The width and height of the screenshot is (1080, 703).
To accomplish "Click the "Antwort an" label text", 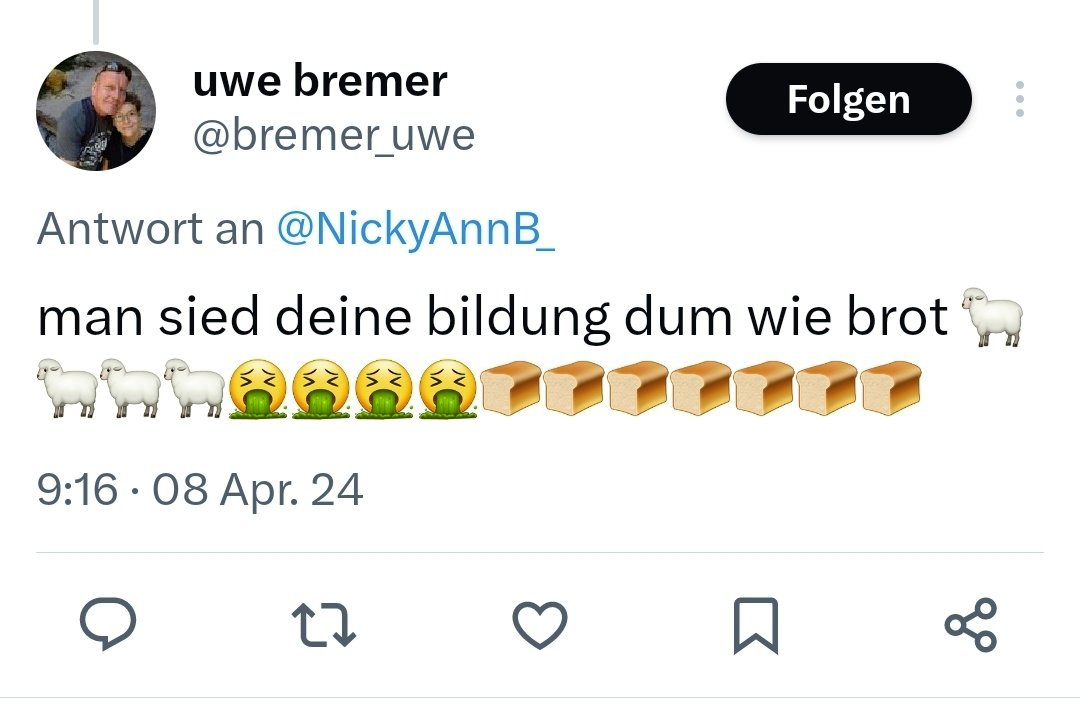I will pyautogui.click(x=148, y=230).
